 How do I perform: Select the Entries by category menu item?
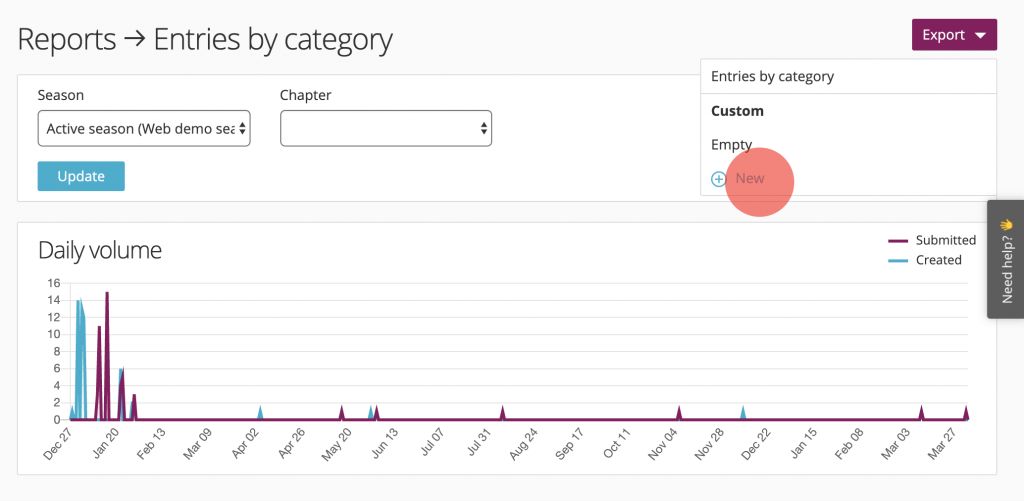point(772,76)
